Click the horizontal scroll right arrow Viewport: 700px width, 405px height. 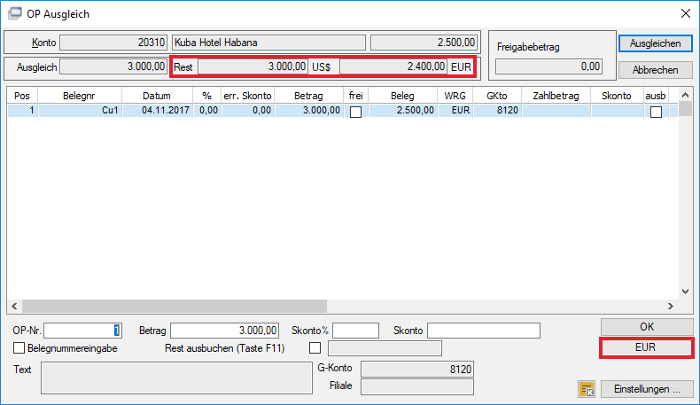(670, 306)
